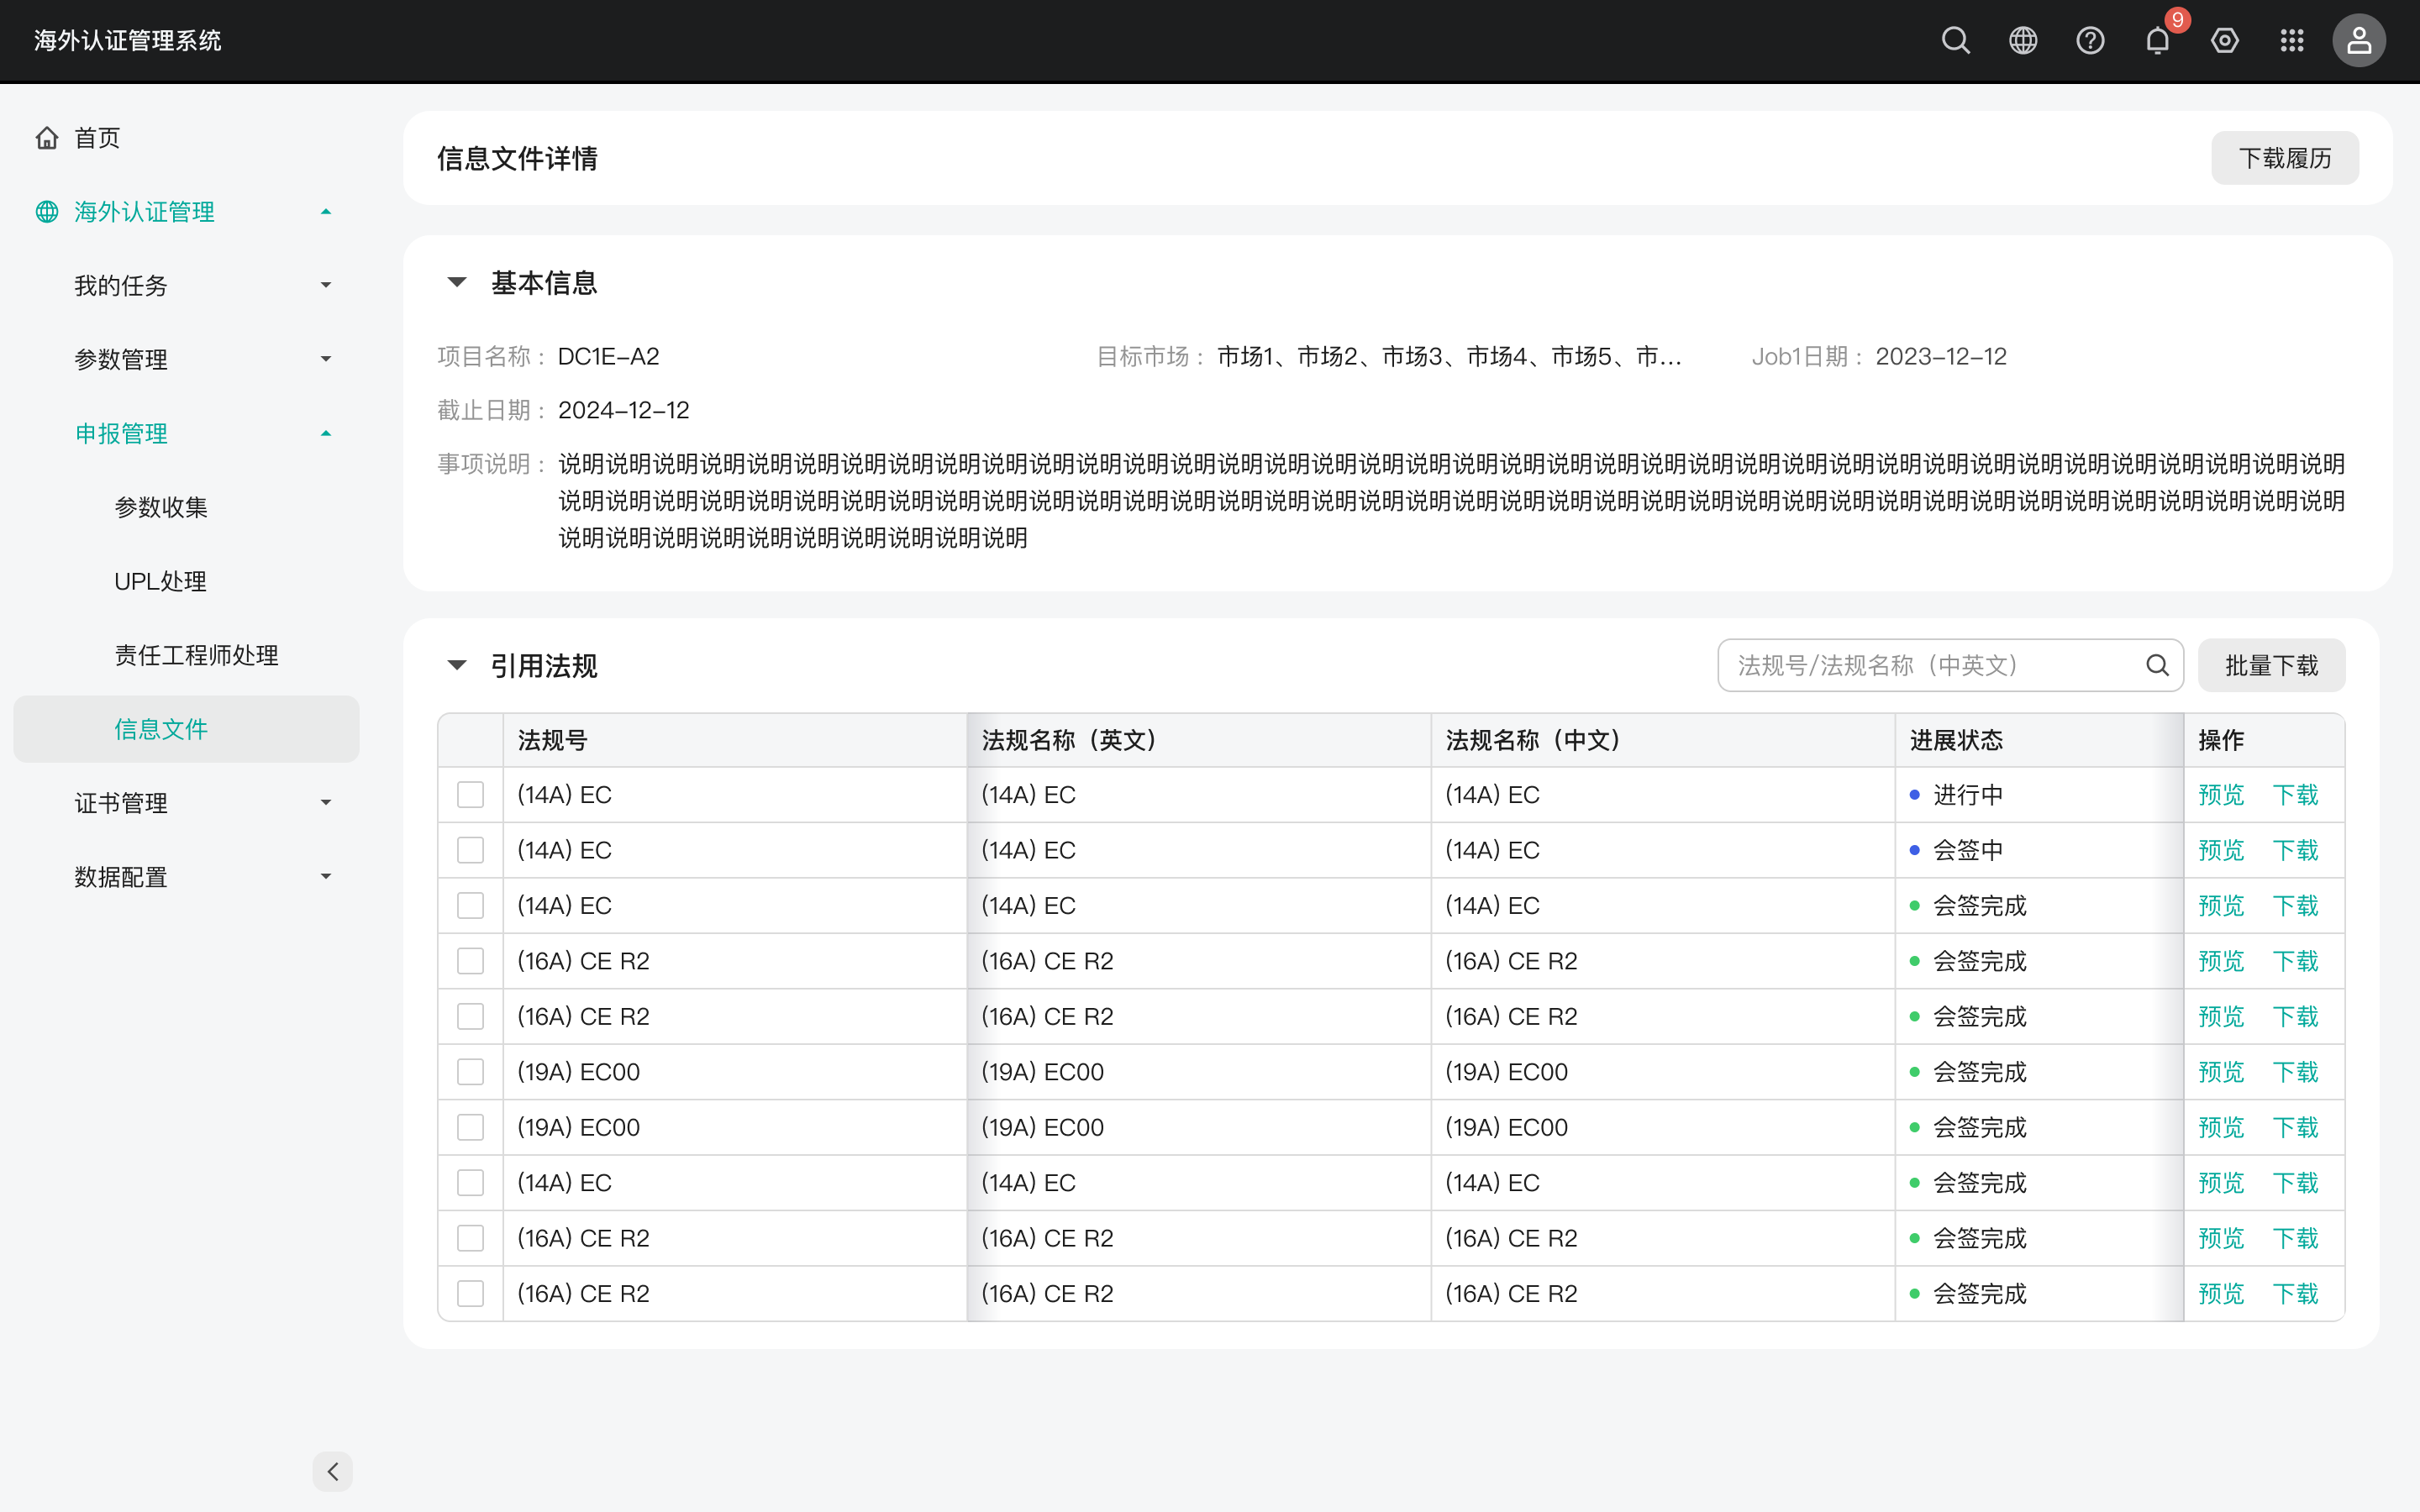Screen dimensions: 2420x1512
Task: Open the apps grid icon
Action: (x=2292, y=40)
